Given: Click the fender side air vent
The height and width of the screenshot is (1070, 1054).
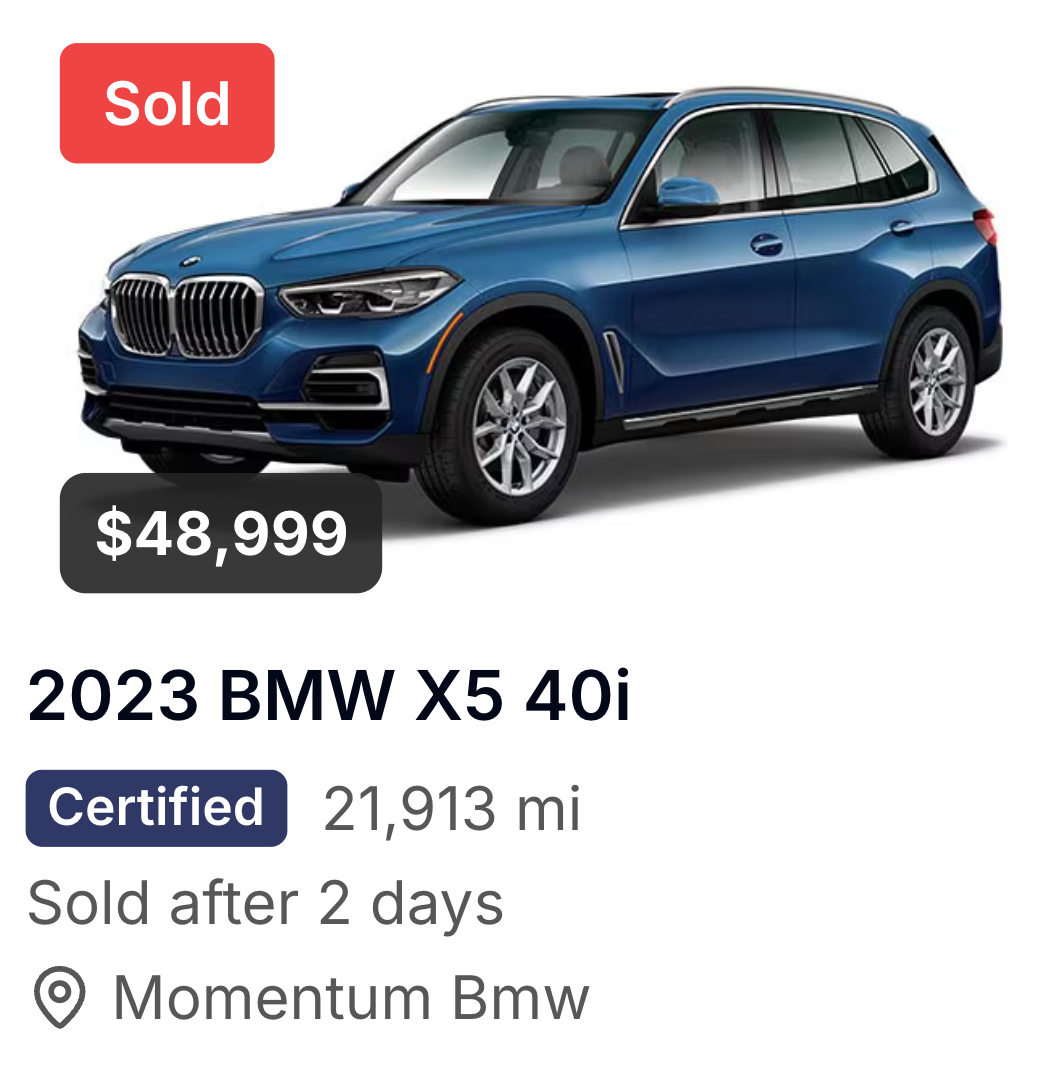Looking at the screenshot, I should click(x=613, y=361).
